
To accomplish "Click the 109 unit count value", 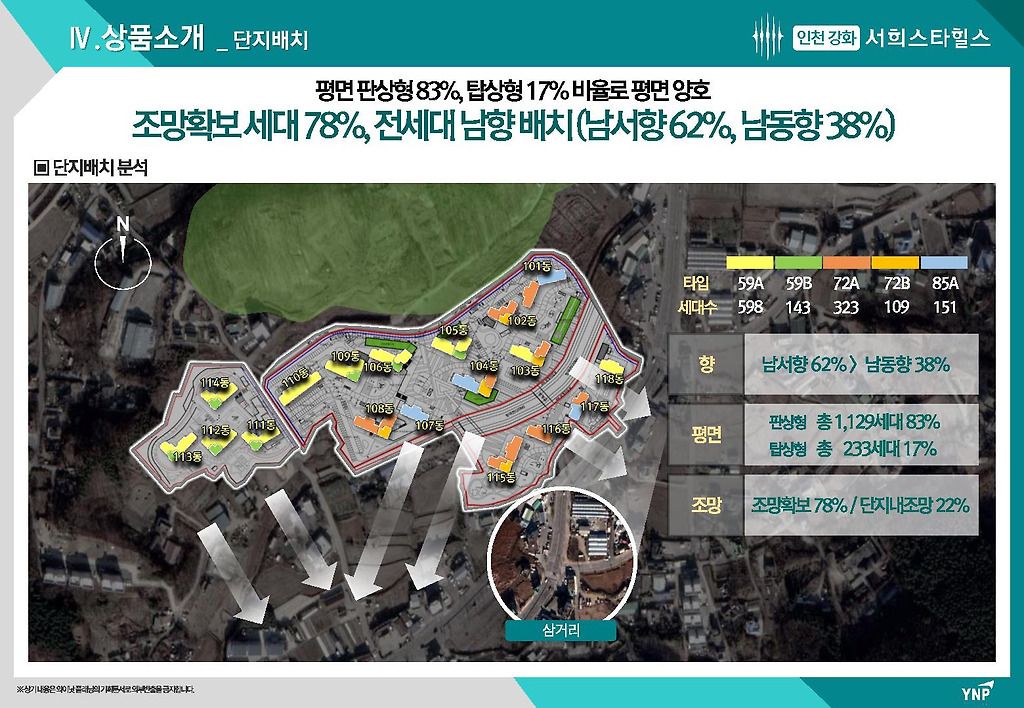I will click(896, 307).
